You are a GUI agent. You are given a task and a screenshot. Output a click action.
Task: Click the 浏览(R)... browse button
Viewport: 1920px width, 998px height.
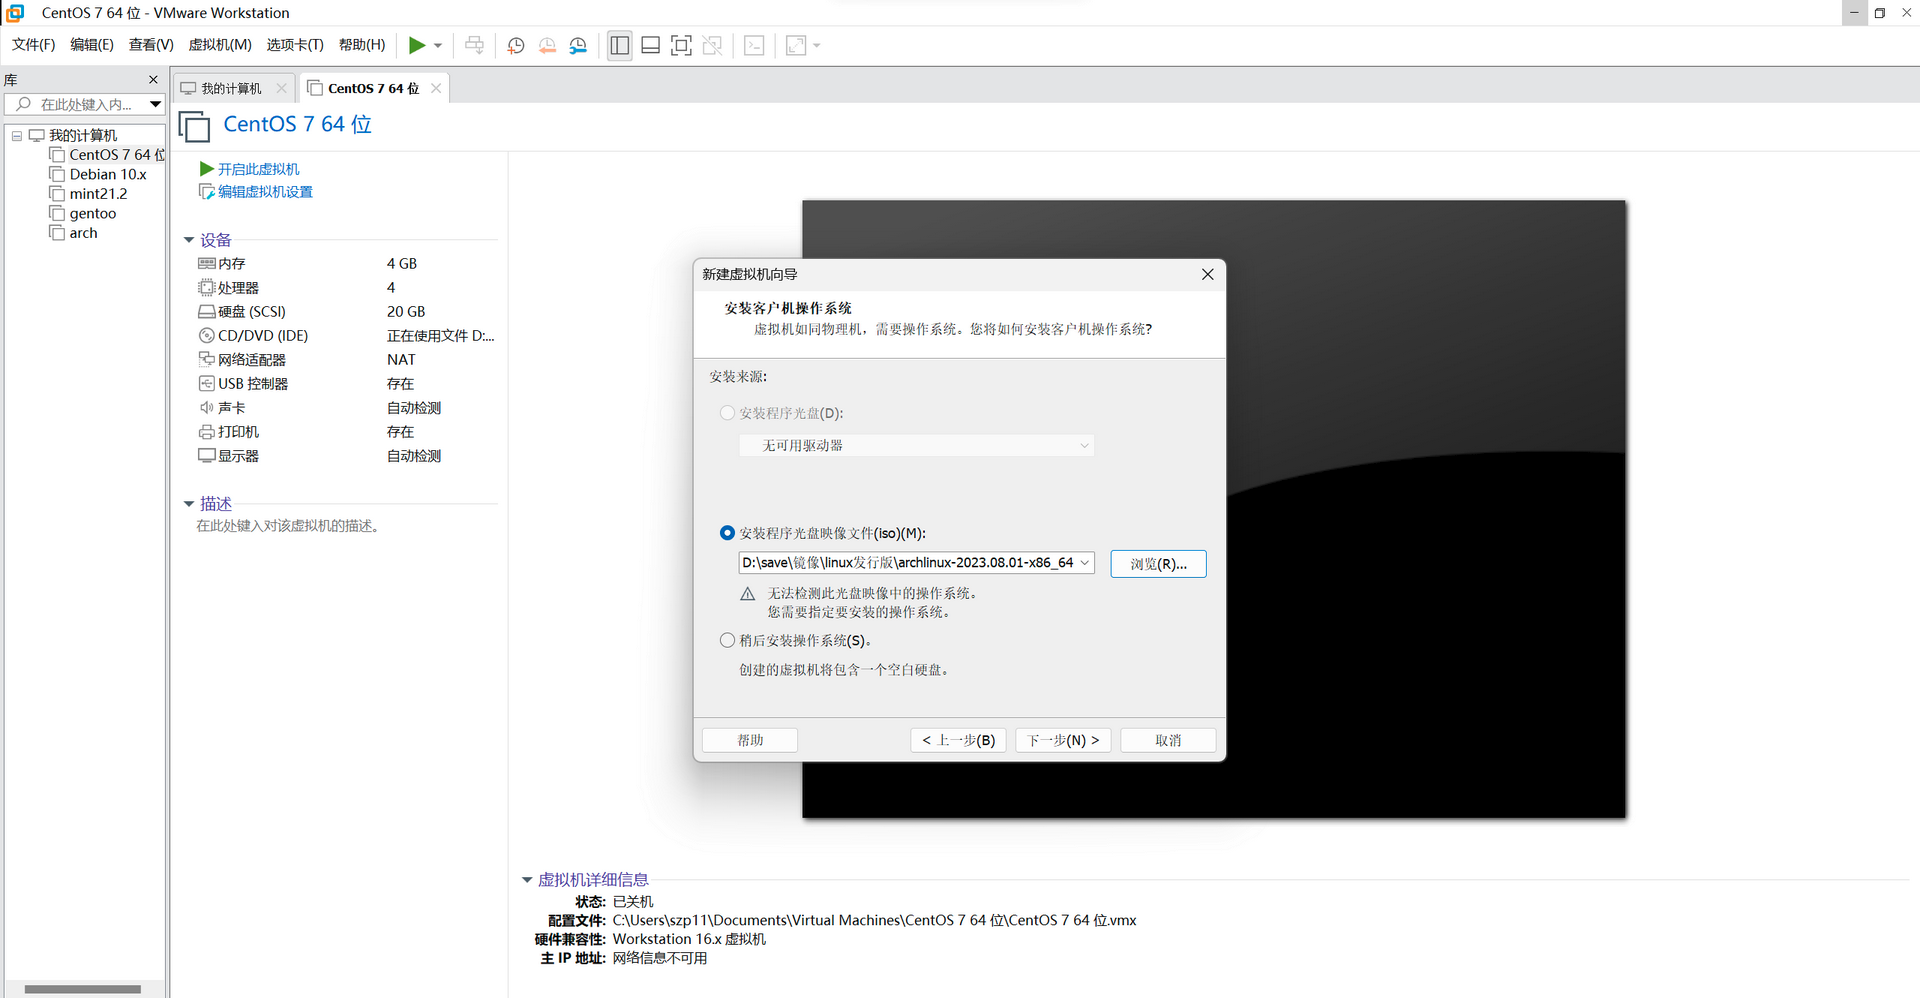1158,564
